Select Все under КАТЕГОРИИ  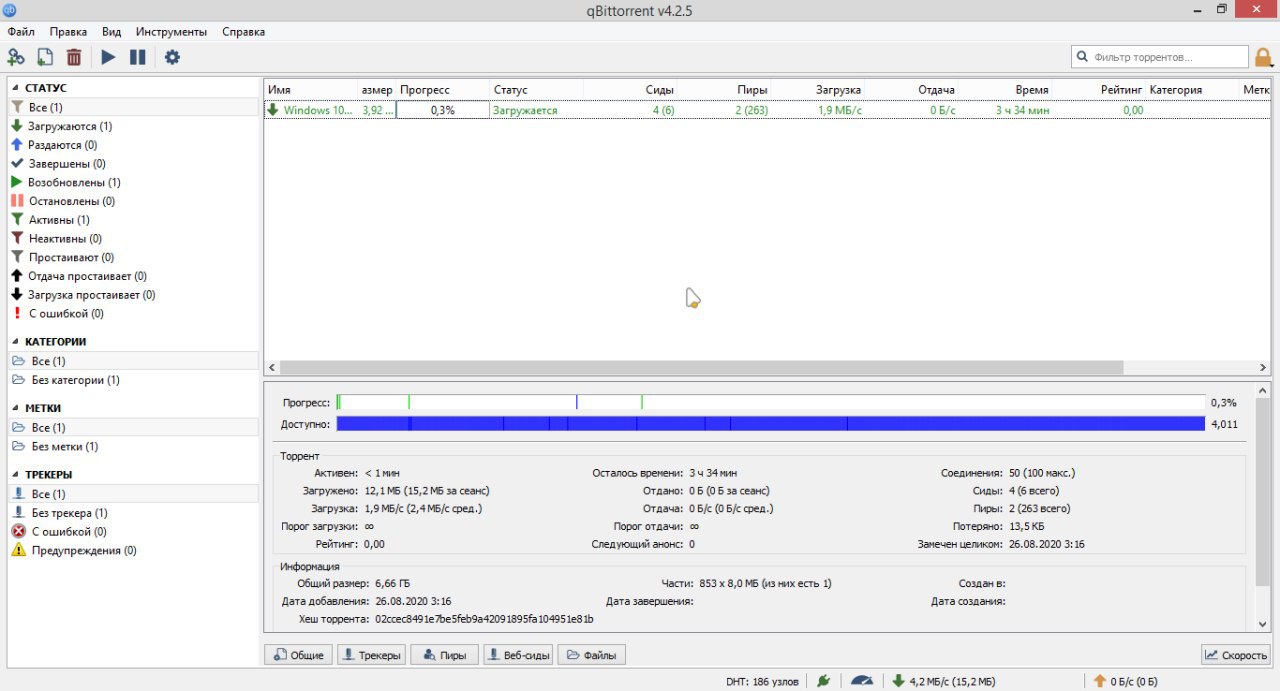pyautogui.click(x=133, y=361)
